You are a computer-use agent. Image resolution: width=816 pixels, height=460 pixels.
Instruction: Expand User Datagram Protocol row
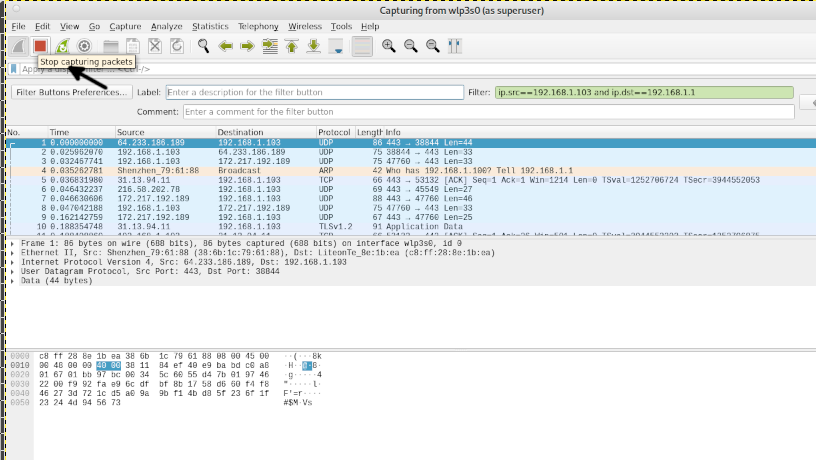click(12, 272)
